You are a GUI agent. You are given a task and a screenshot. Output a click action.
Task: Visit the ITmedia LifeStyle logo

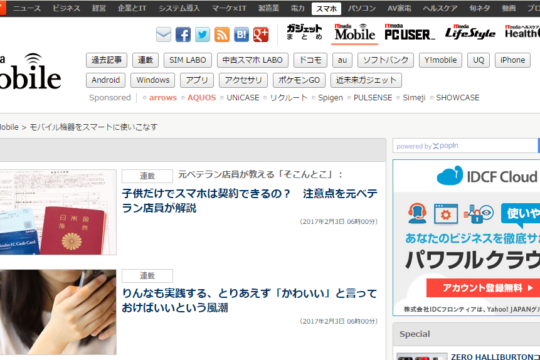coord(470,32)
